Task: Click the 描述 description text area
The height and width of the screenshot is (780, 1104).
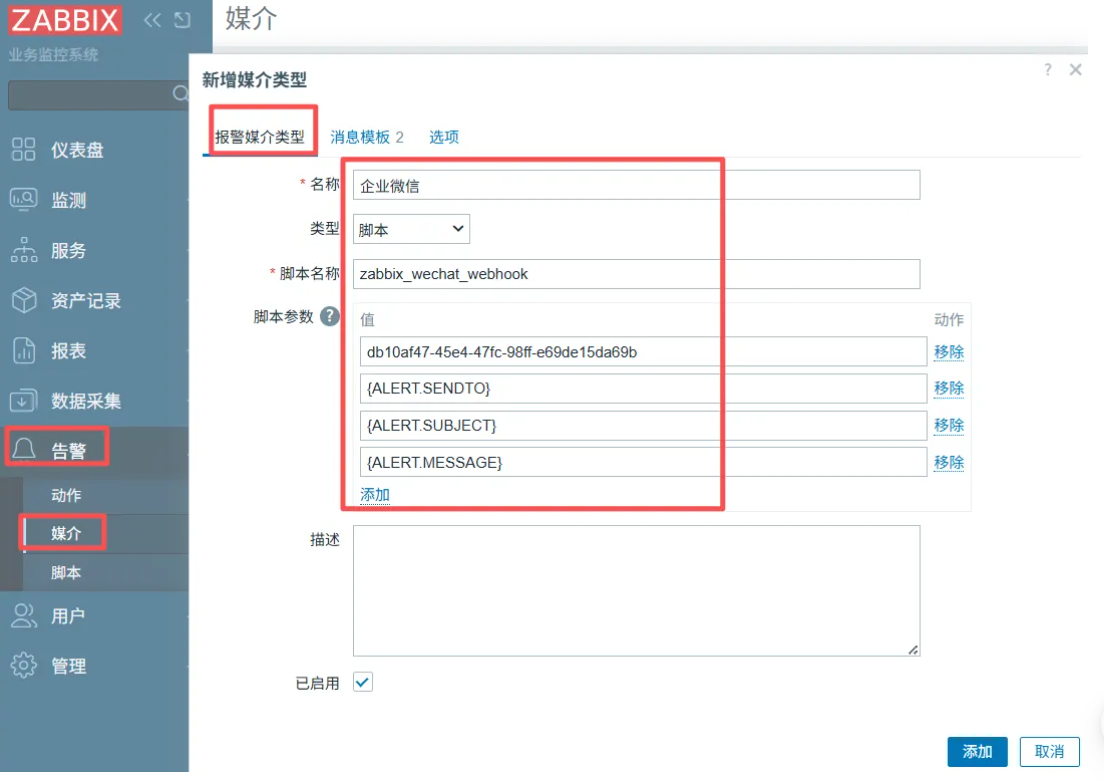Action: [636, 590]
